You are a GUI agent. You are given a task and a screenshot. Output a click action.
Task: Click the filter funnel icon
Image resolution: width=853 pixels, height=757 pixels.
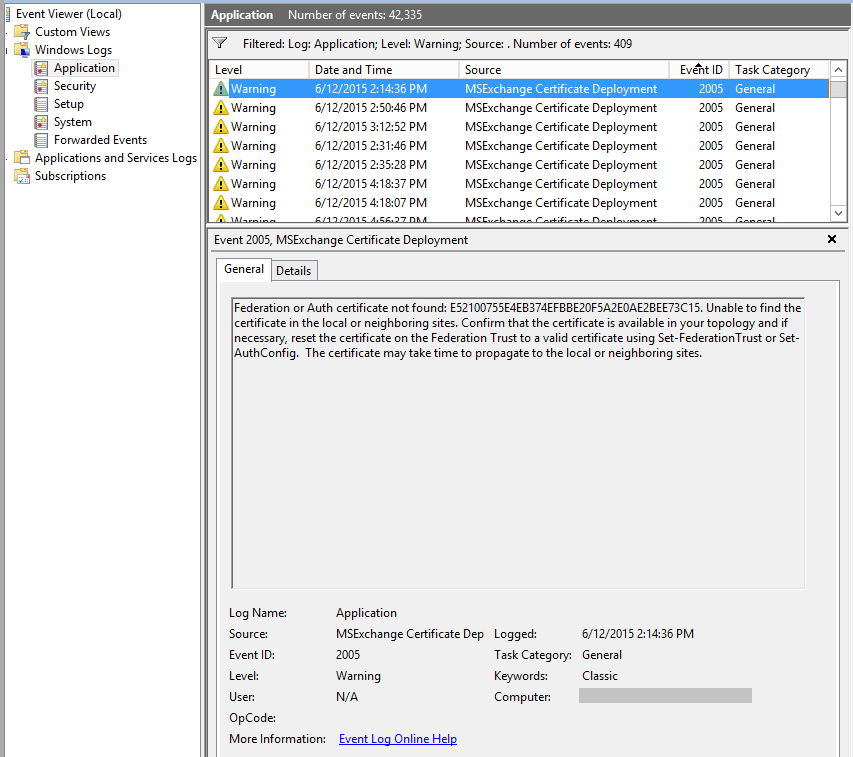pyautogui.click(x=220, y=44)
